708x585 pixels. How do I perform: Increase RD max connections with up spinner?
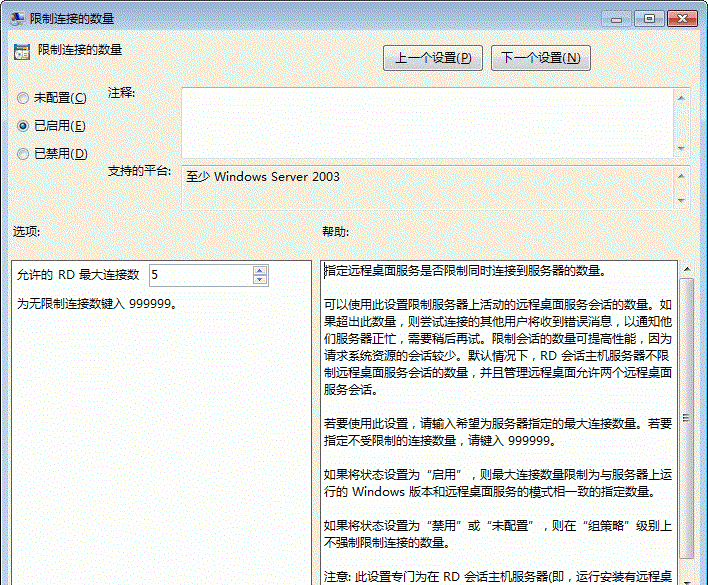tap(260, 270)
